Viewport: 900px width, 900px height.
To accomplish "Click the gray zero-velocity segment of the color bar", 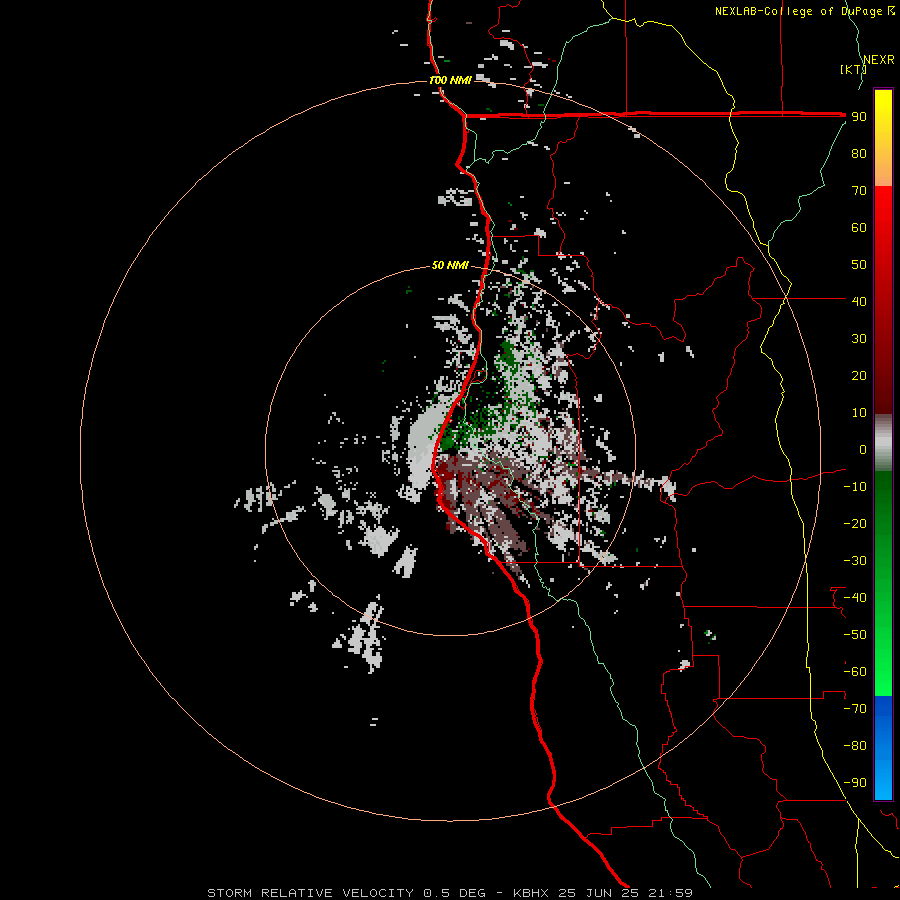I will (x=883, y=443).
